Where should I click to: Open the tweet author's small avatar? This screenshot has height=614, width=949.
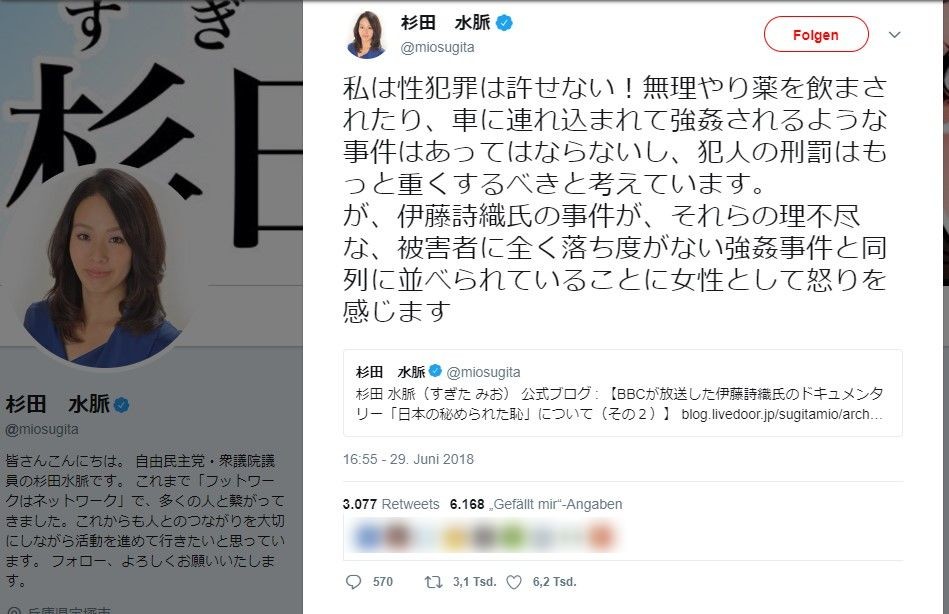[366, 35]
